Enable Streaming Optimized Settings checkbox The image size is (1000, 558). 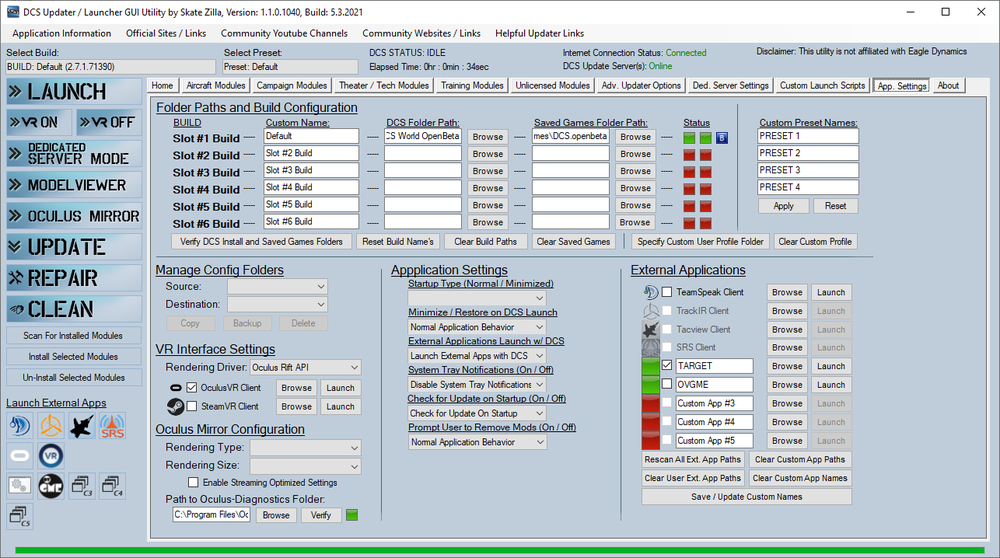pos(193,482)
